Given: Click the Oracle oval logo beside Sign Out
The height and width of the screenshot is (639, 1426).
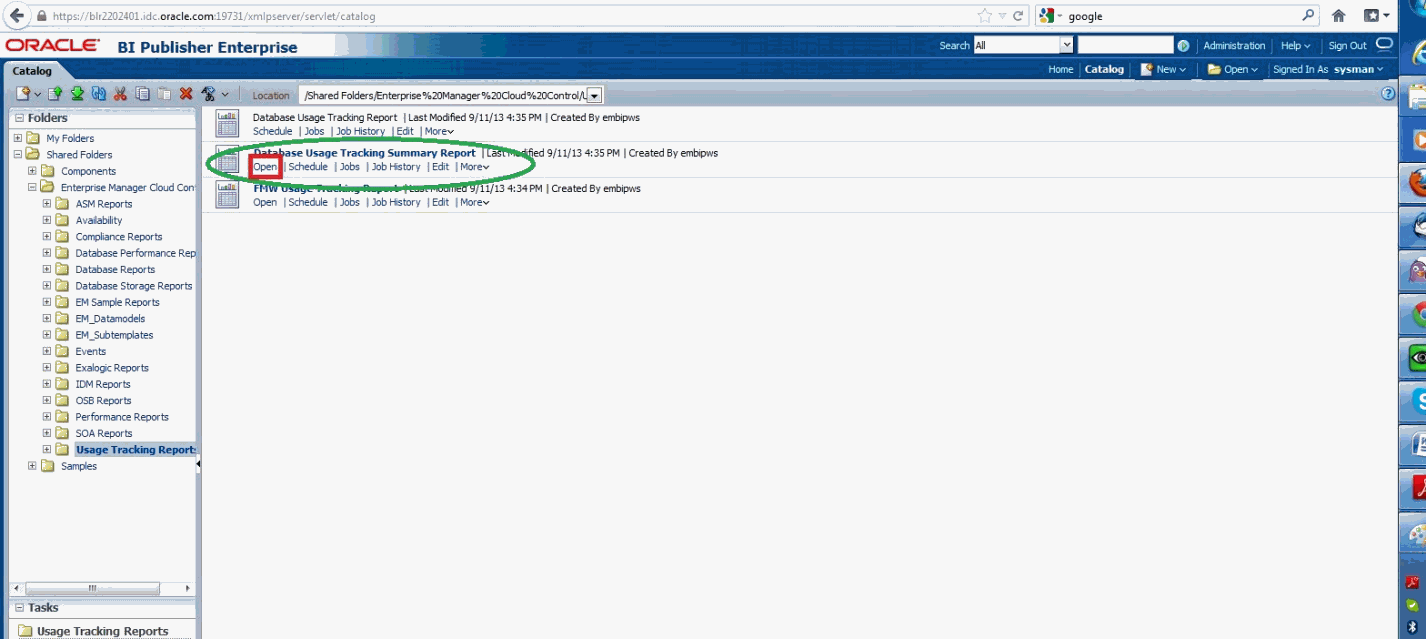Looking at the screenshot, I should [x=1384, y=44].
